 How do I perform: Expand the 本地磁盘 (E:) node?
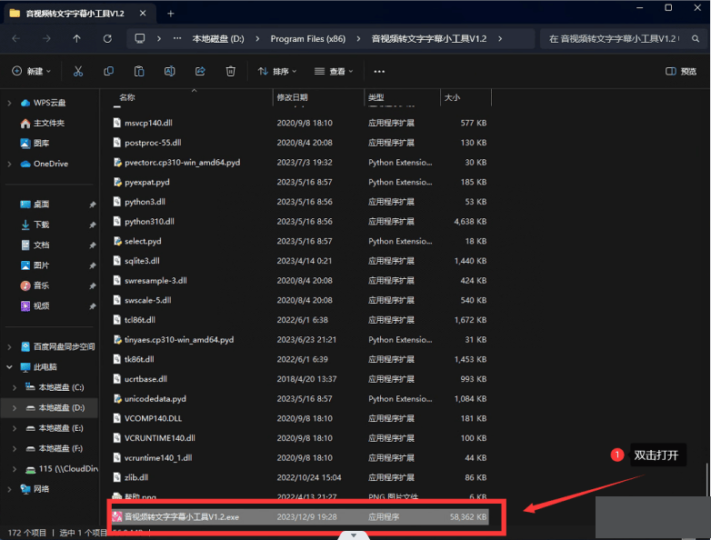[x=15, y=428]
